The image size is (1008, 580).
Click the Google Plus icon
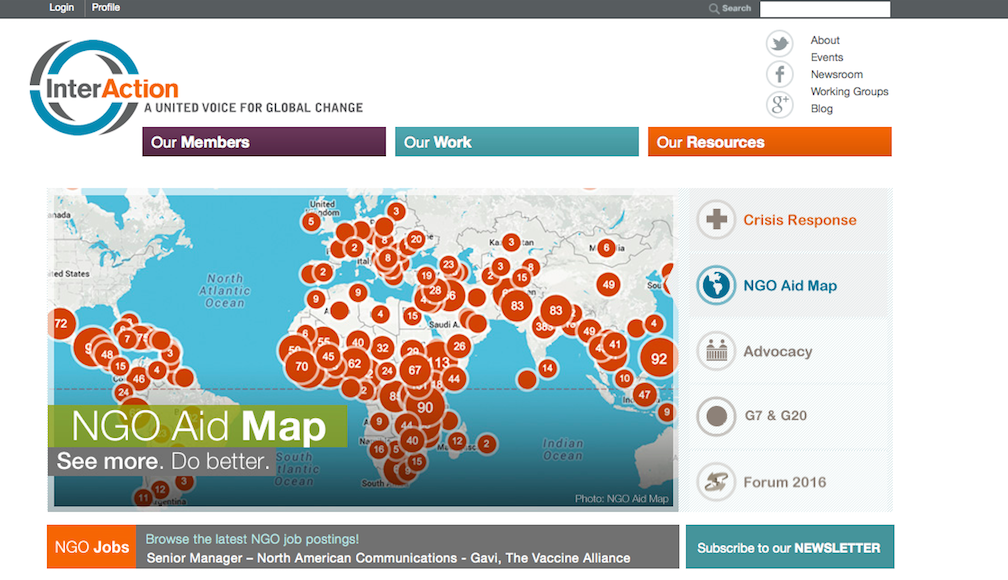(x=779, y=105)
